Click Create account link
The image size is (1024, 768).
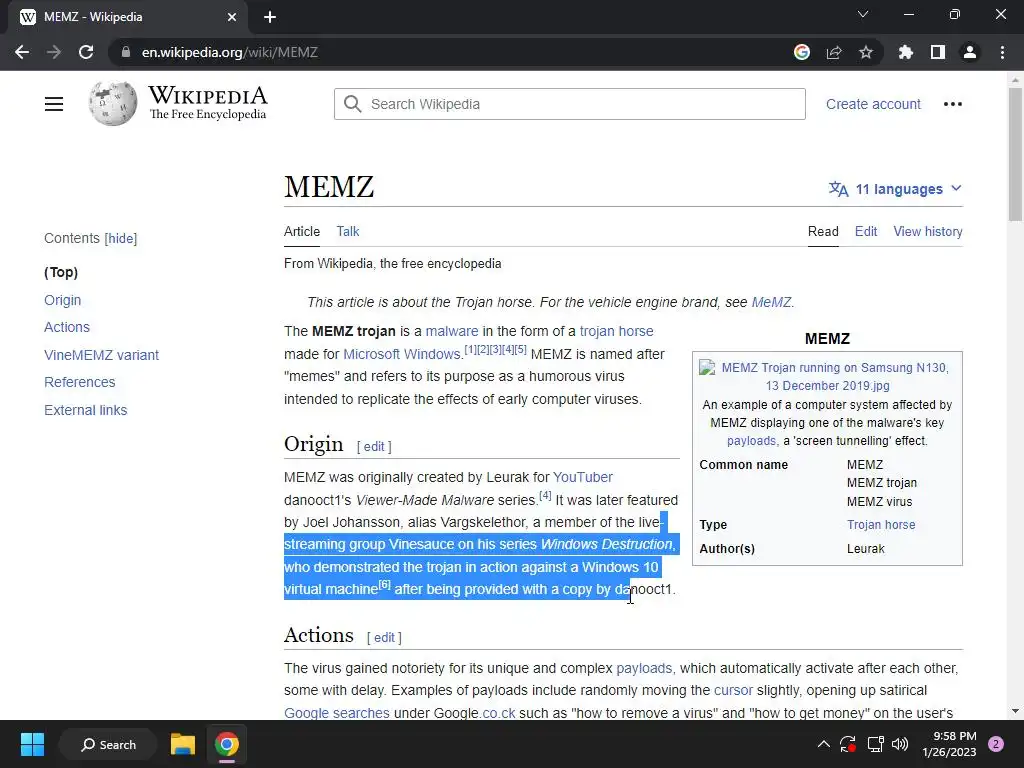[873, 104]
